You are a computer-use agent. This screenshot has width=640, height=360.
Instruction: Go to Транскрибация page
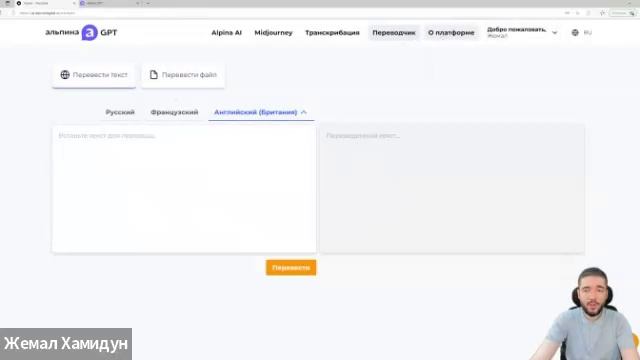332,33
